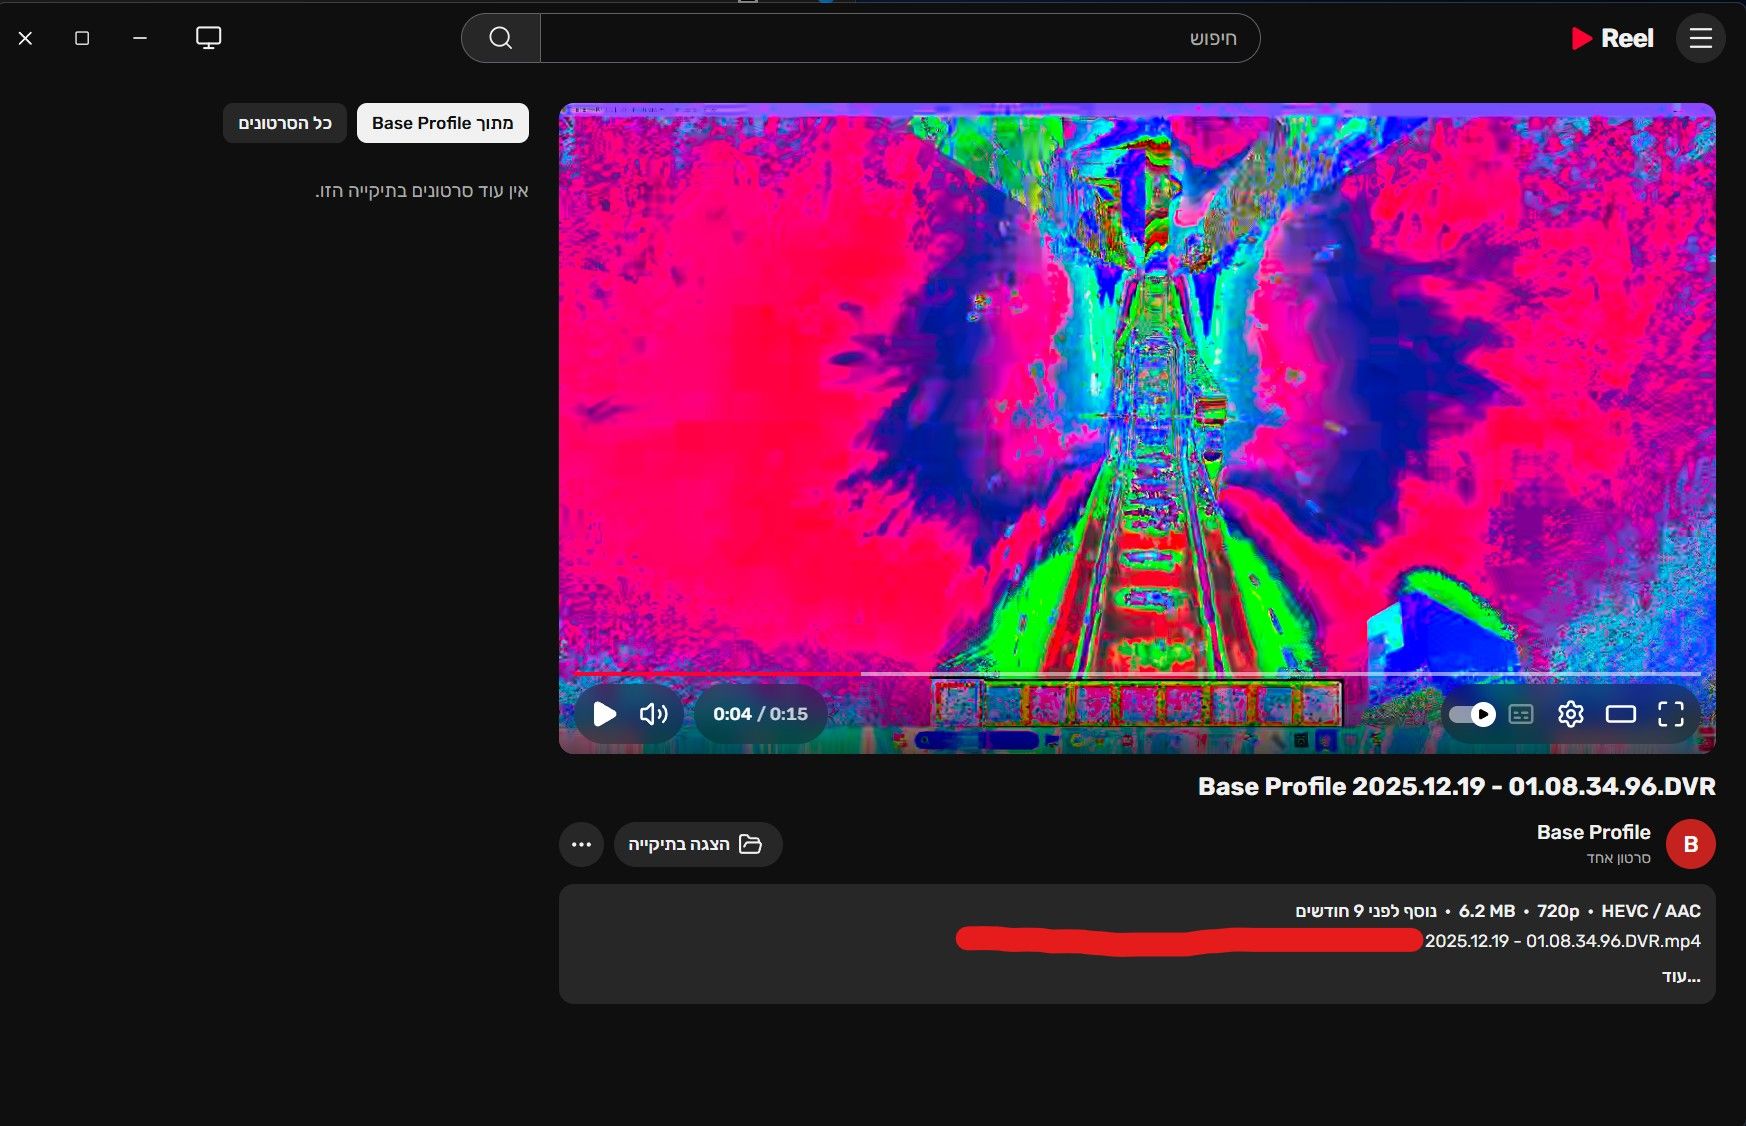Click the search magnifier icon

(x=501, y=38)
